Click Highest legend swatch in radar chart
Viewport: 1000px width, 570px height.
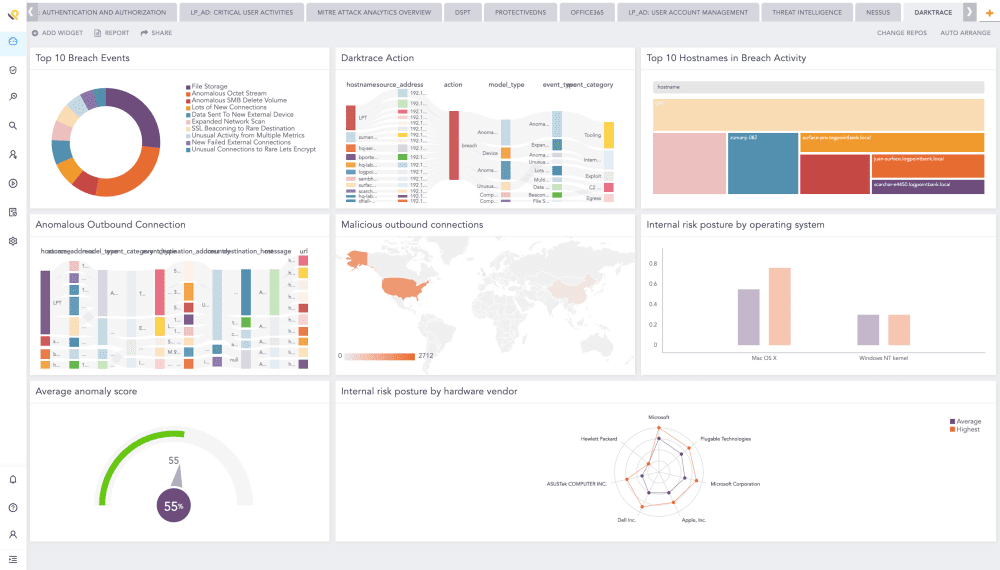952,429
